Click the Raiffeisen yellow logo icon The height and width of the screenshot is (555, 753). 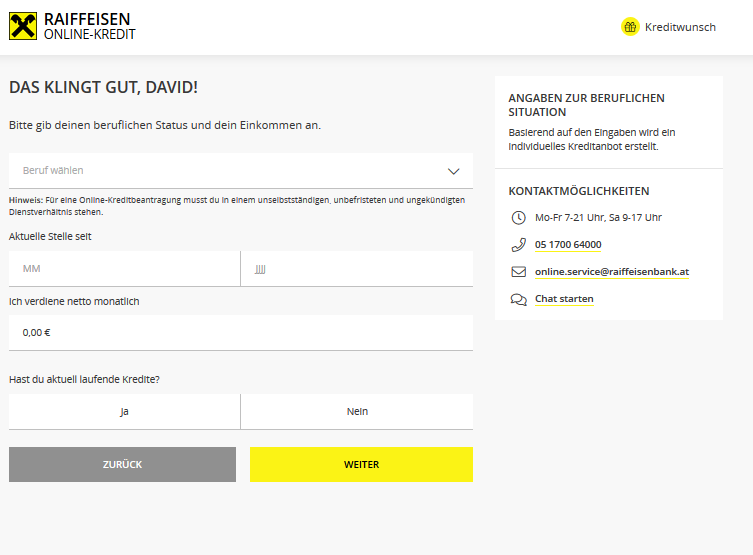[x=23, y=26]
